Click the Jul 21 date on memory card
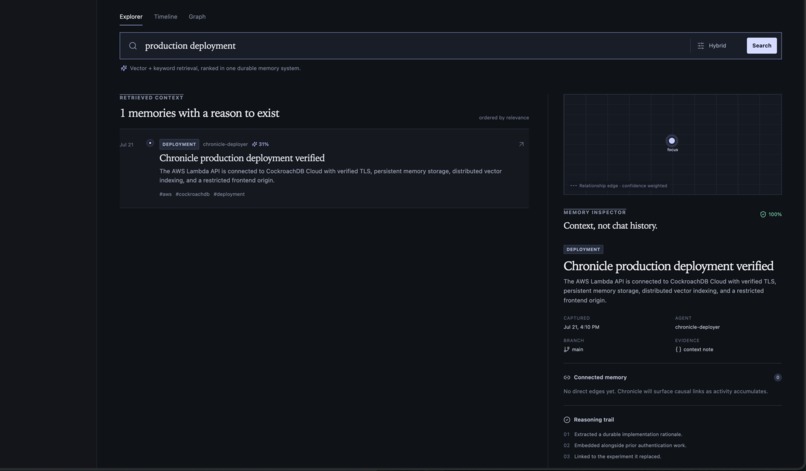This screenshot has height=471, width=806. (x=126, y=145)
